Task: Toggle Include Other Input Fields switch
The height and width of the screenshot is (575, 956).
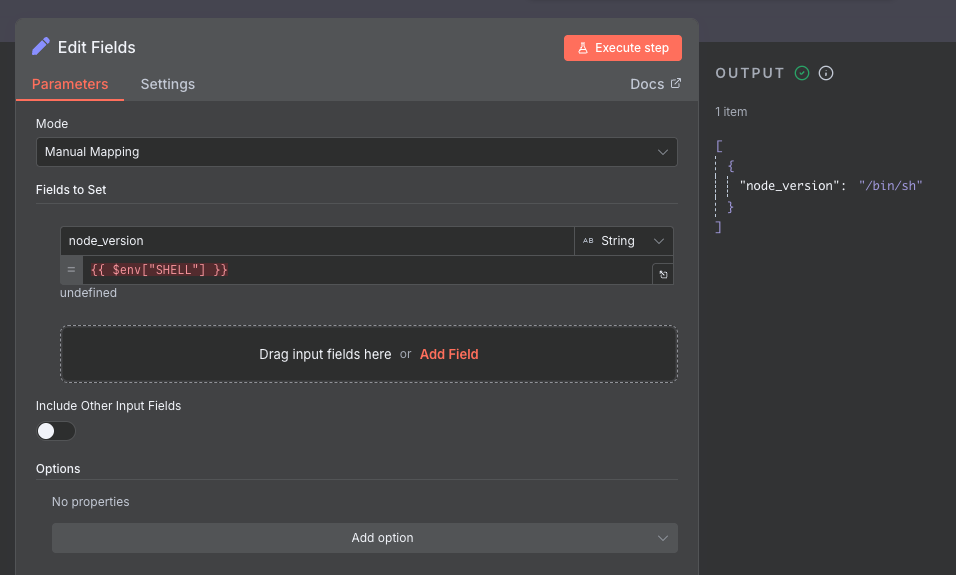Action: click(x=55, y=431)
